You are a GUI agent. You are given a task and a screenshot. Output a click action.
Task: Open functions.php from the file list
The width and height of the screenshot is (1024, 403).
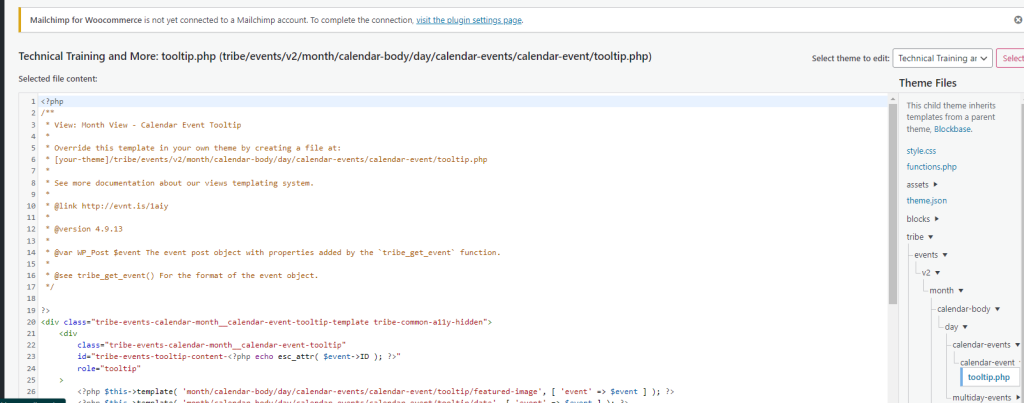pos(930,167)
